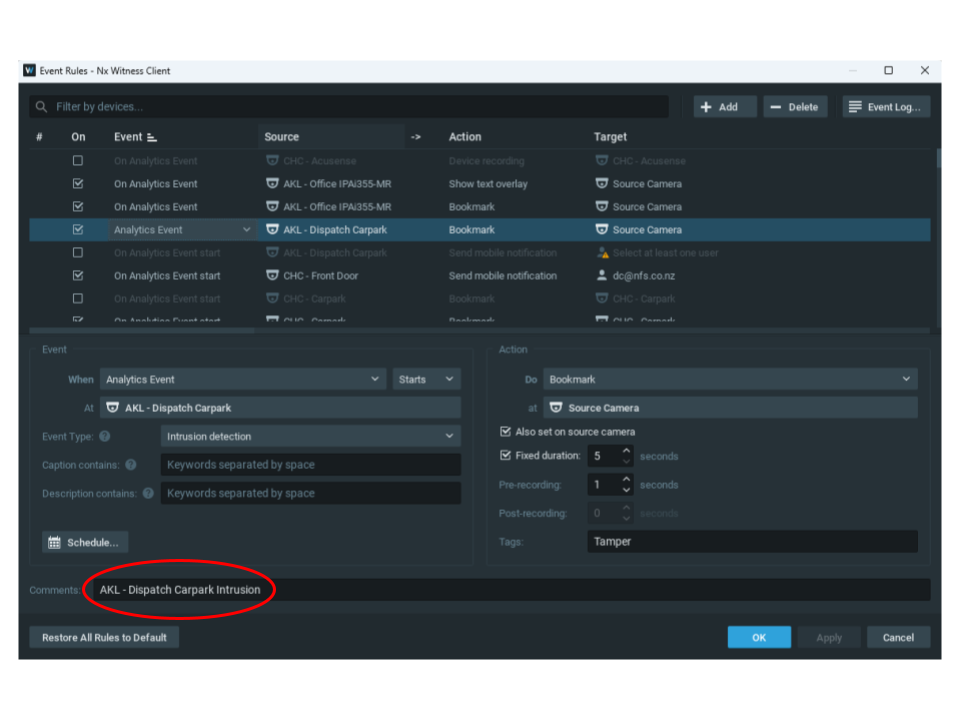
Task: Open Event Type Intrusion detection dropdown
Action: (x=310, y=437)
